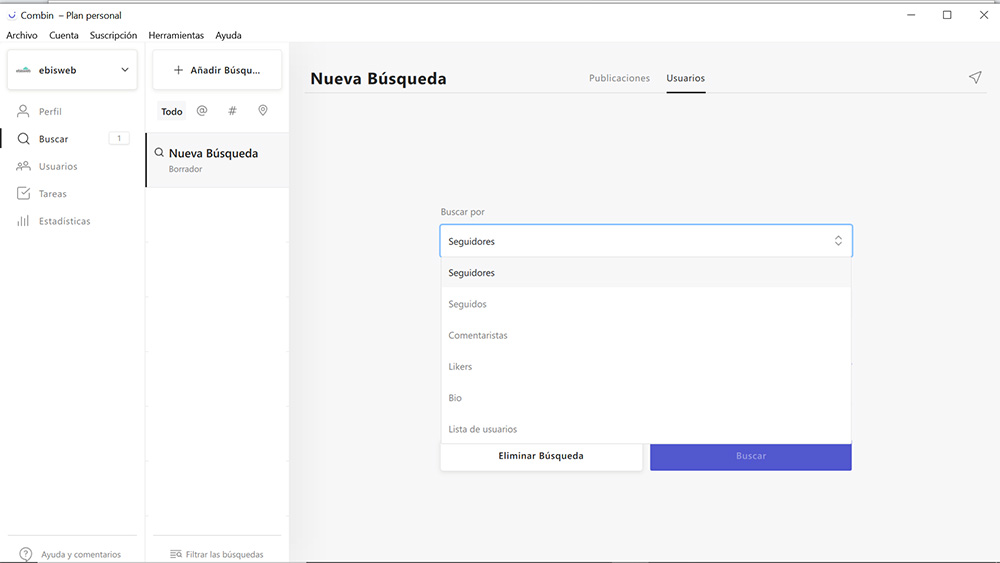Select the Todo filter tab
The width and height of the screenshot is (1000, 563).
click(172, 111)
